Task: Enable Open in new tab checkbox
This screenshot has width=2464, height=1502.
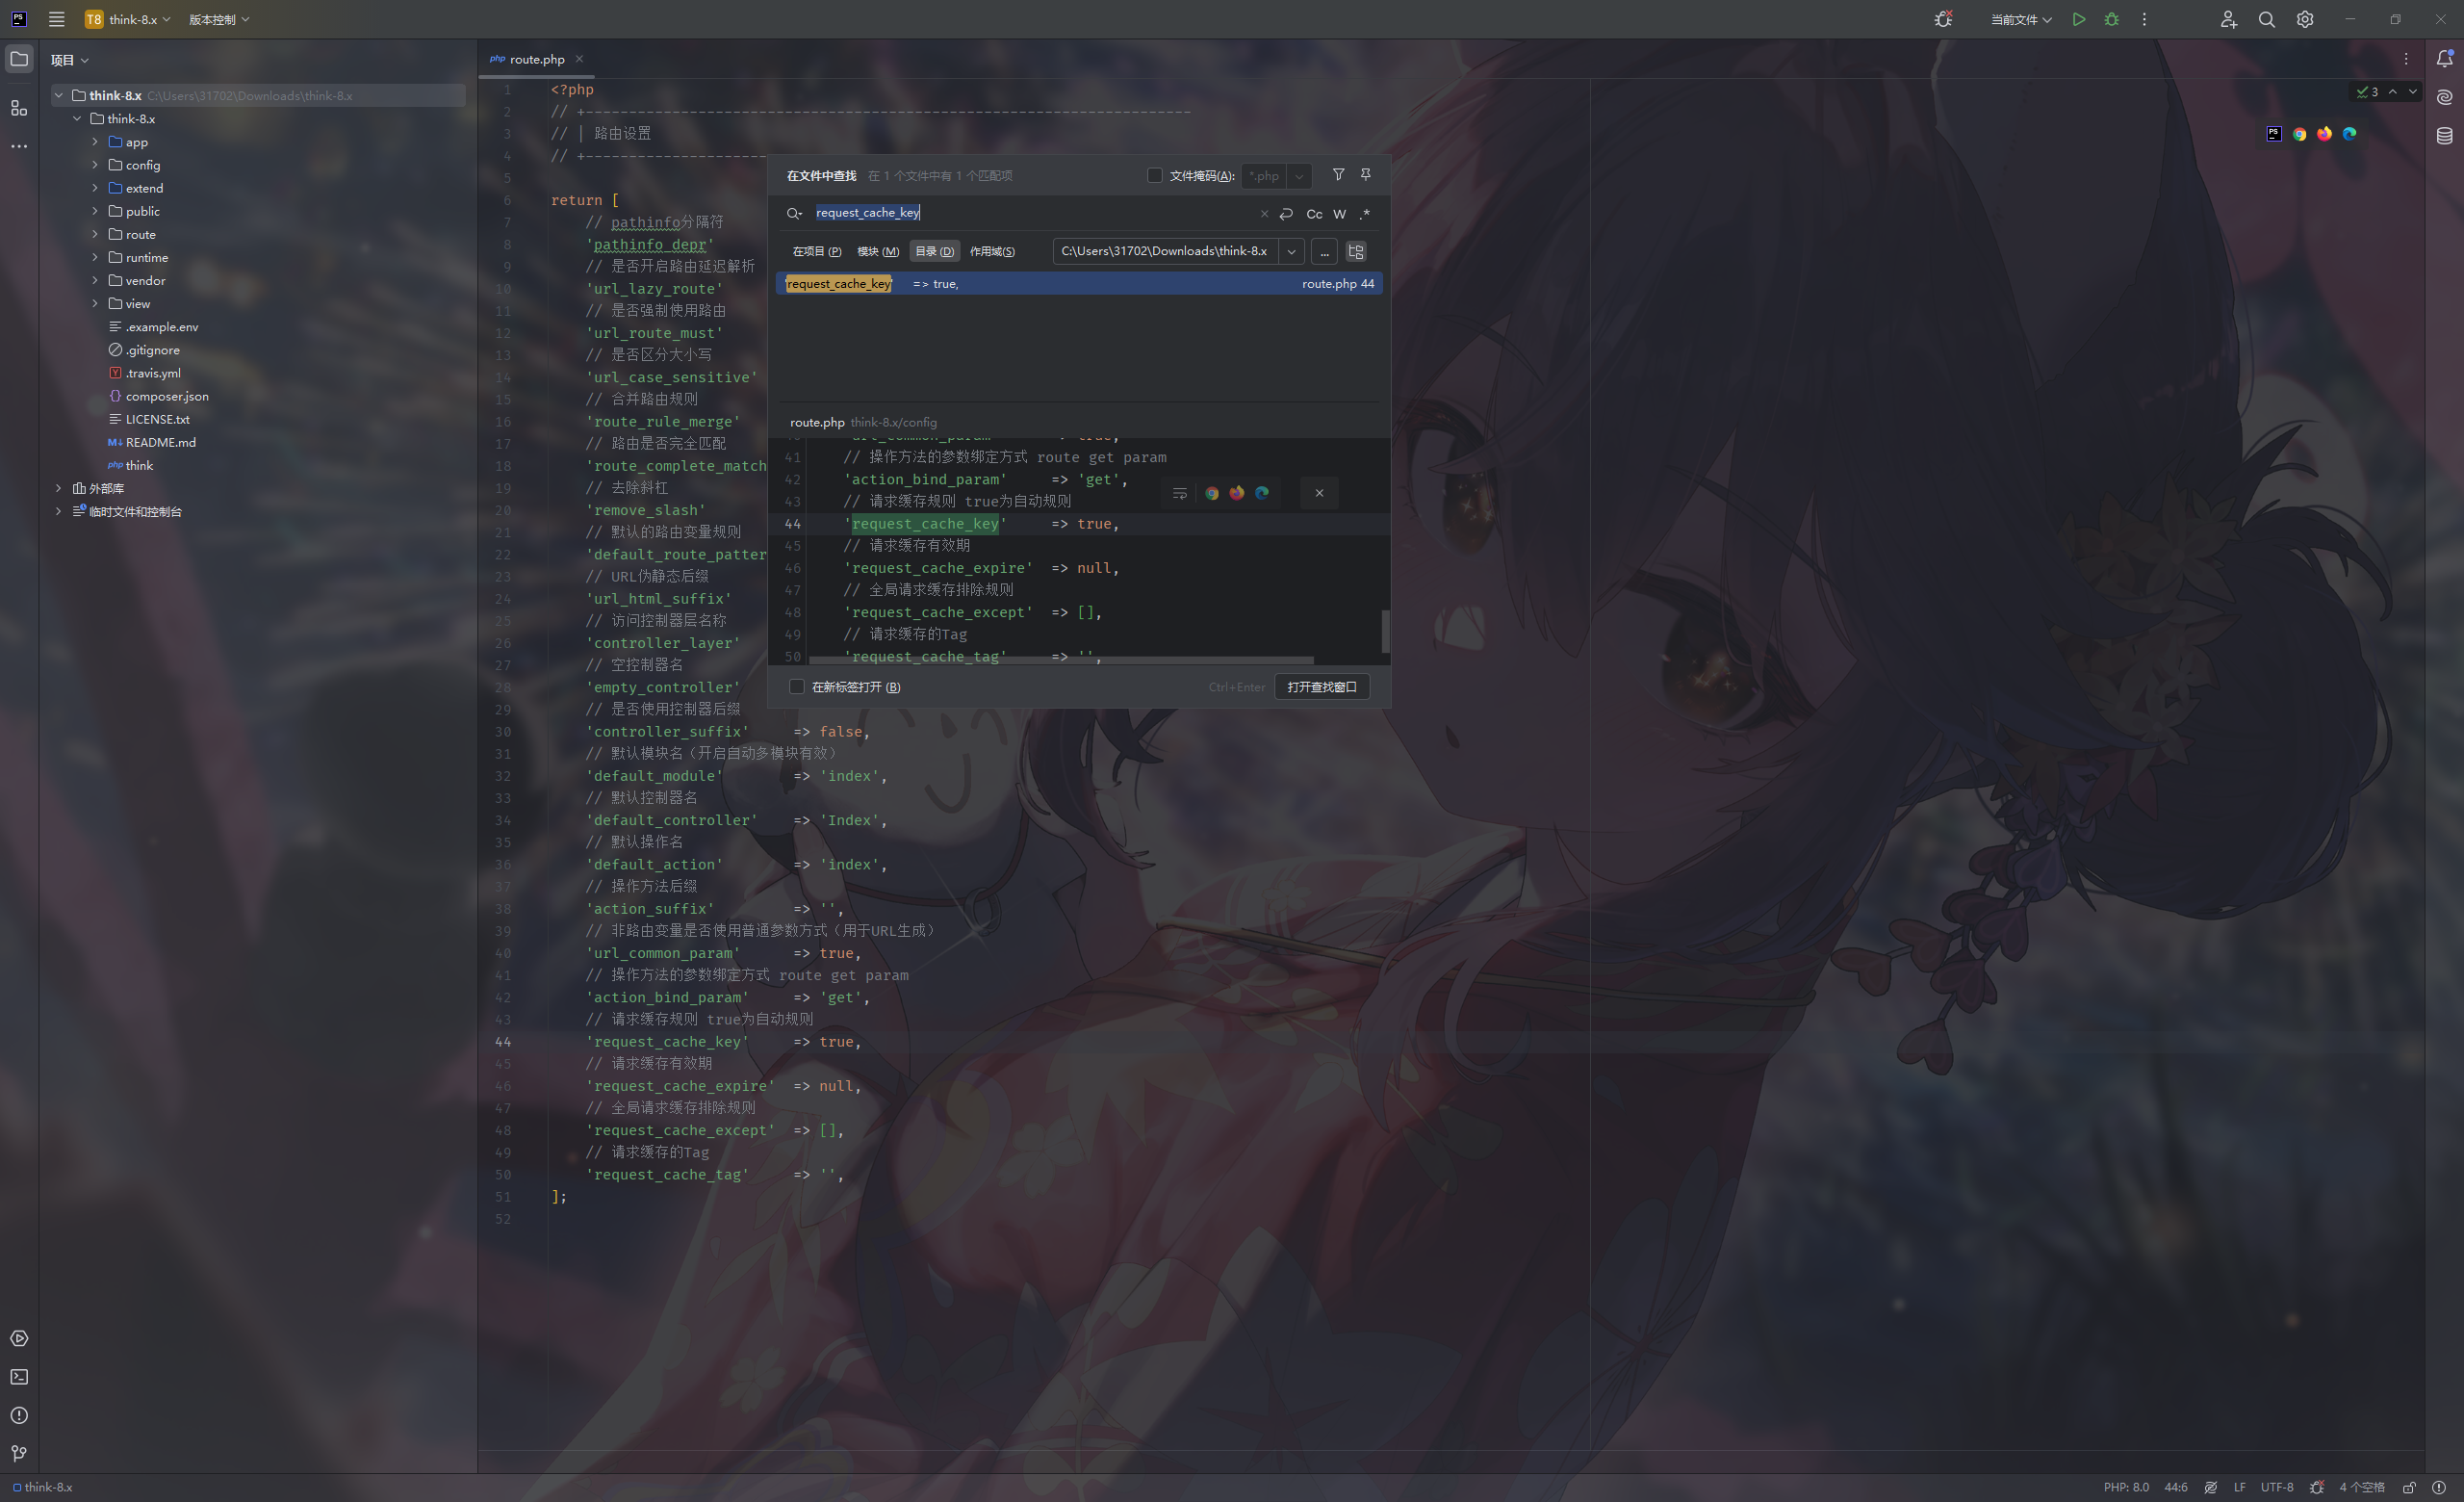Action: (x=797, y=687)
